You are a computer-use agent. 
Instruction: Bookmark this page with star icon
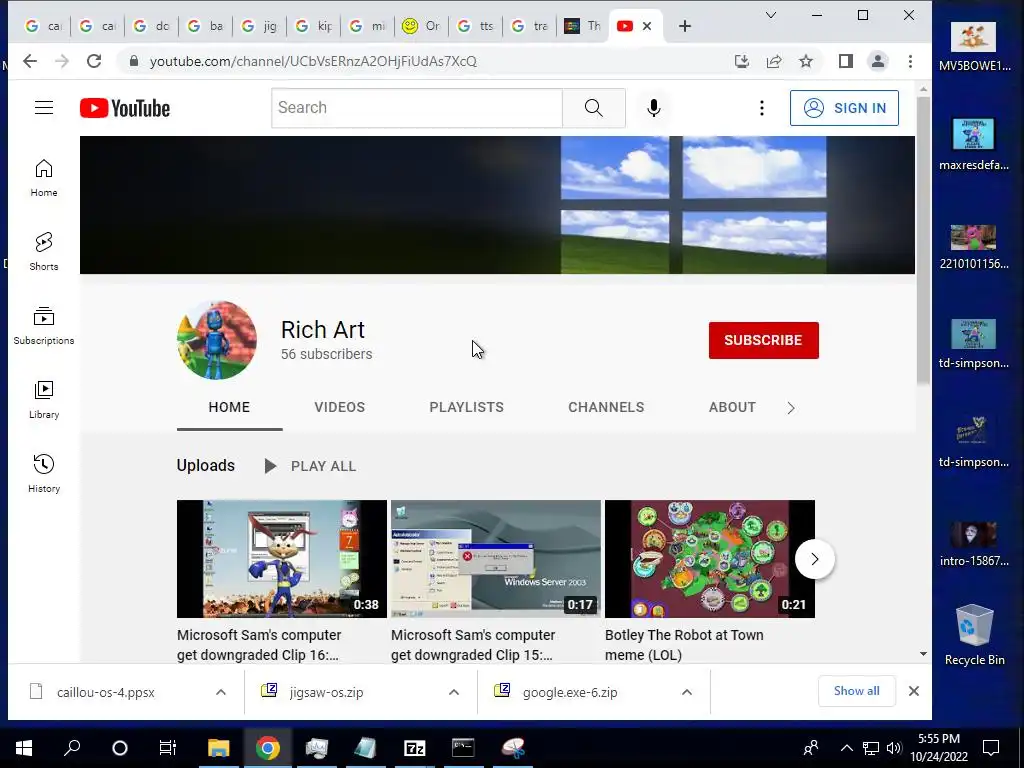[806, 61]
